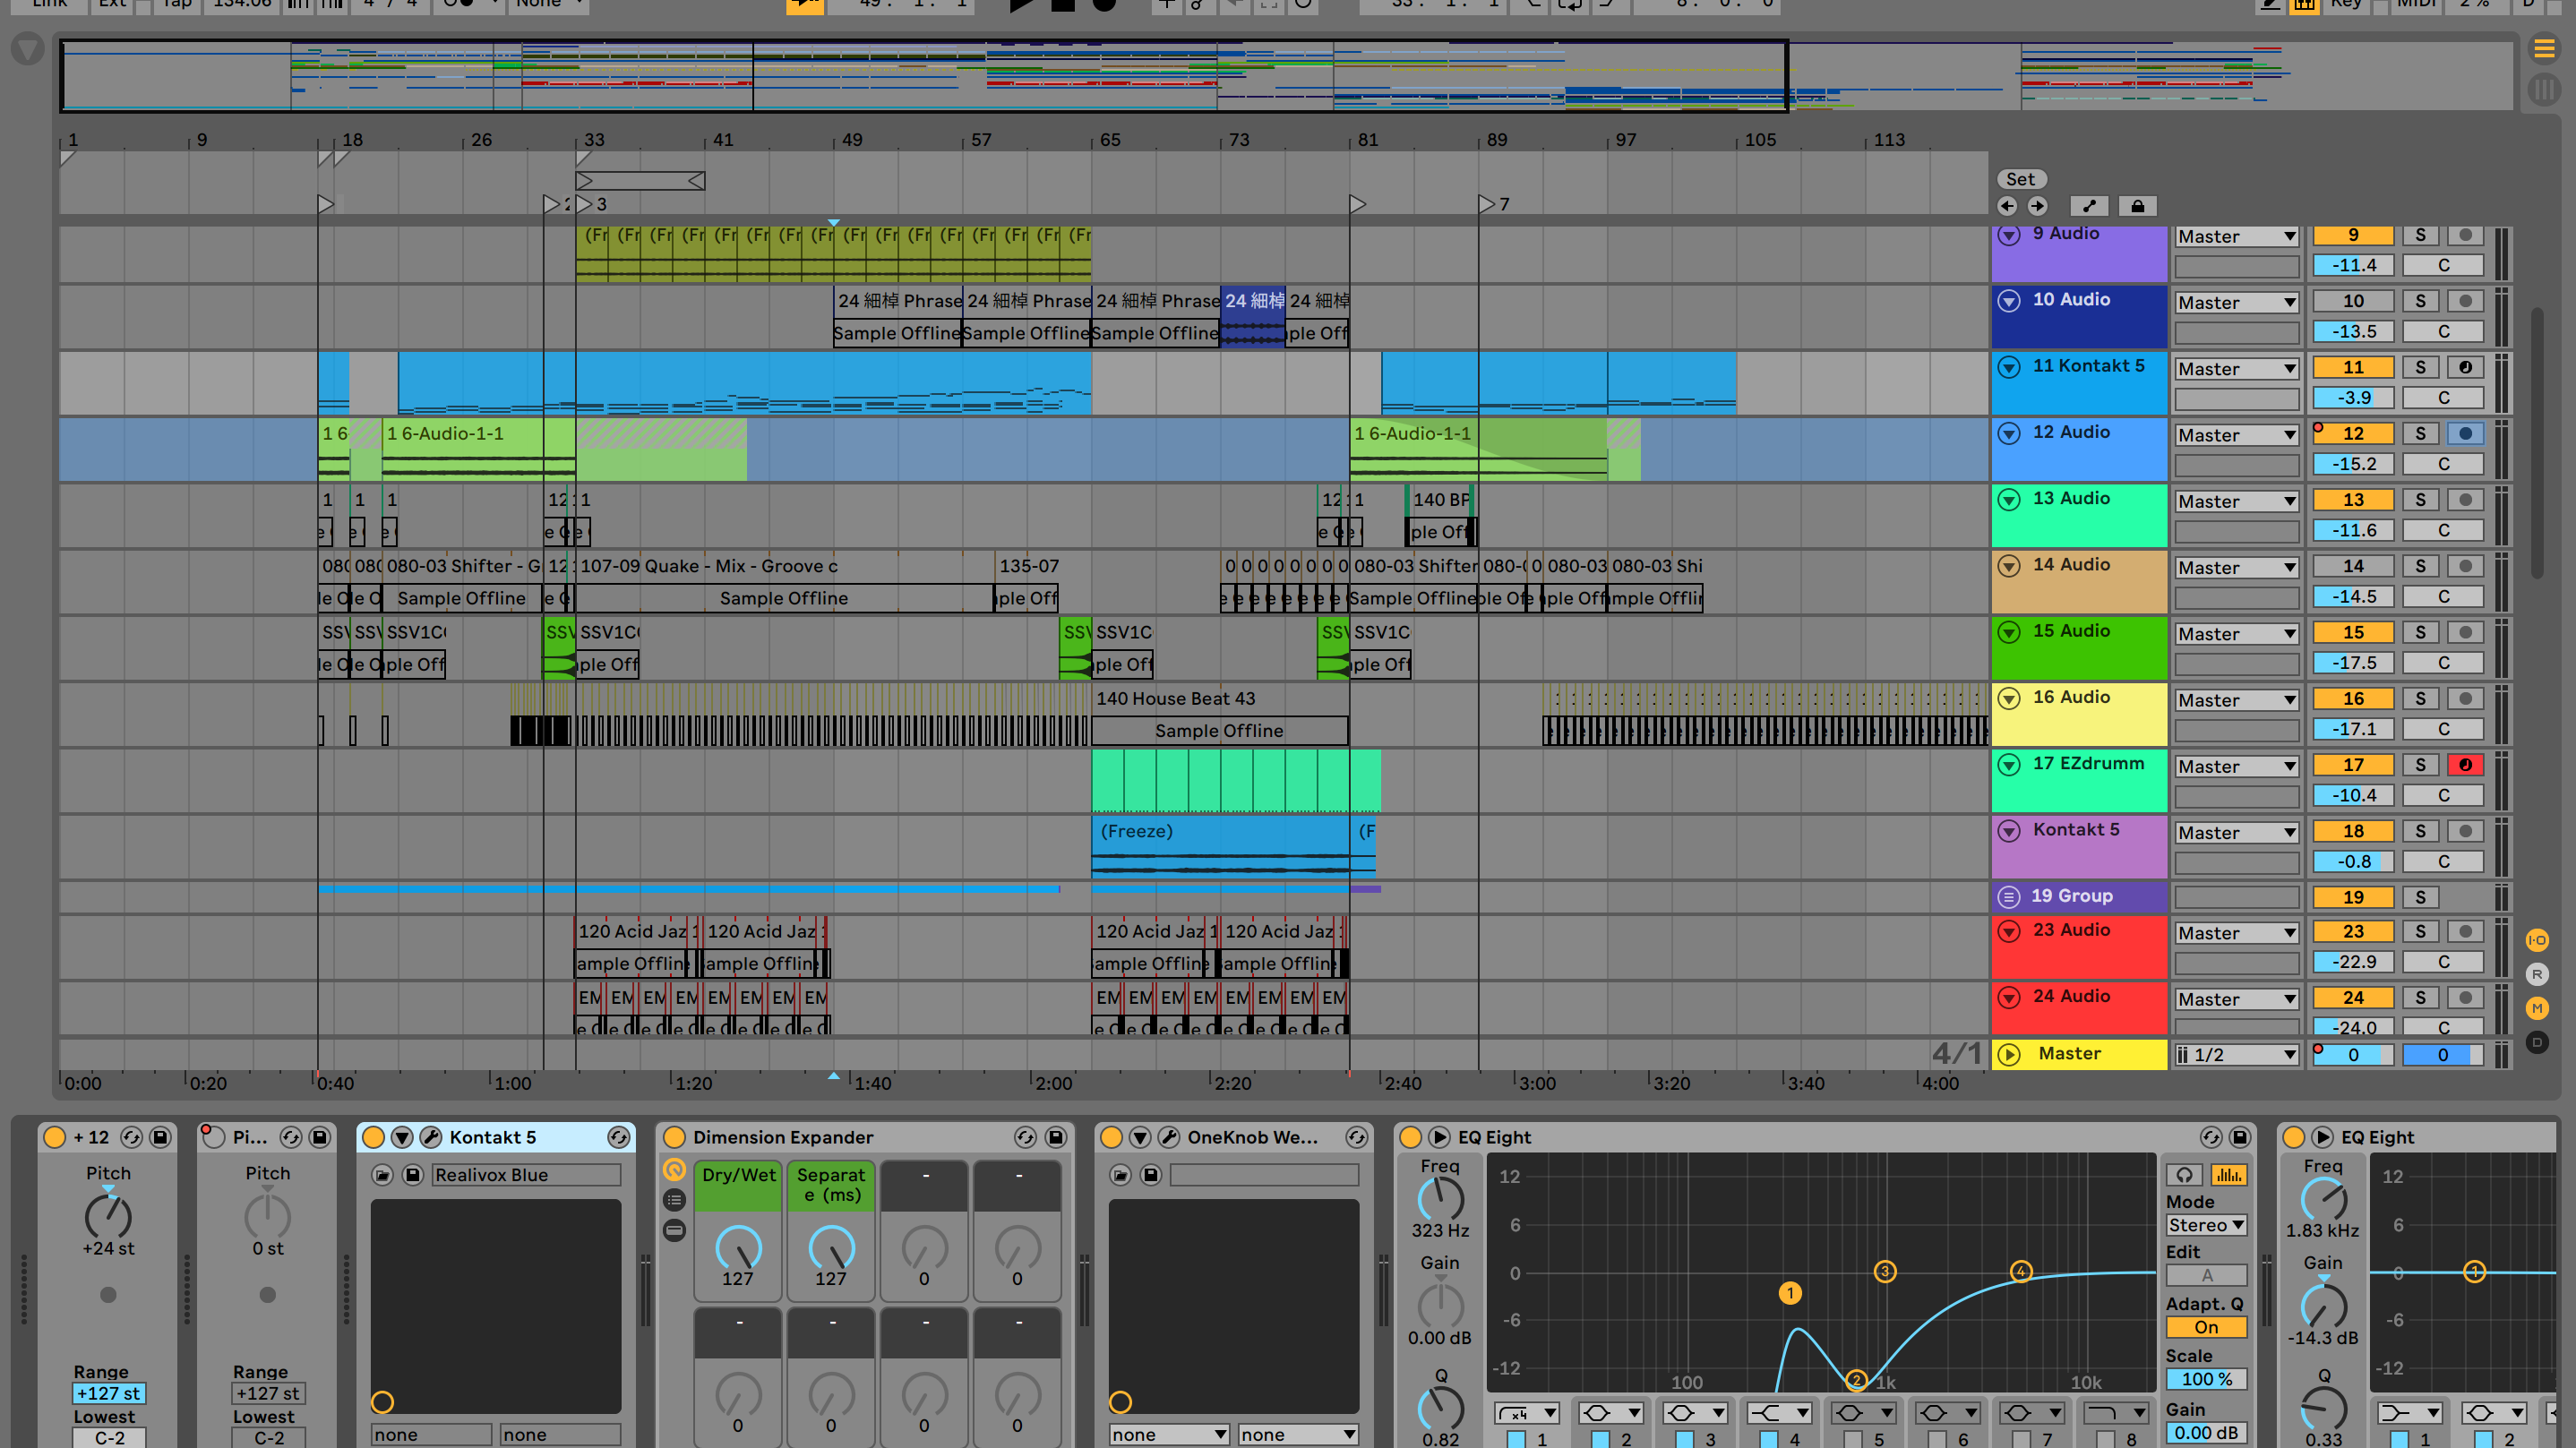Toggle overview triangle at top left
2576x1448 pixels.
[27, 49]
